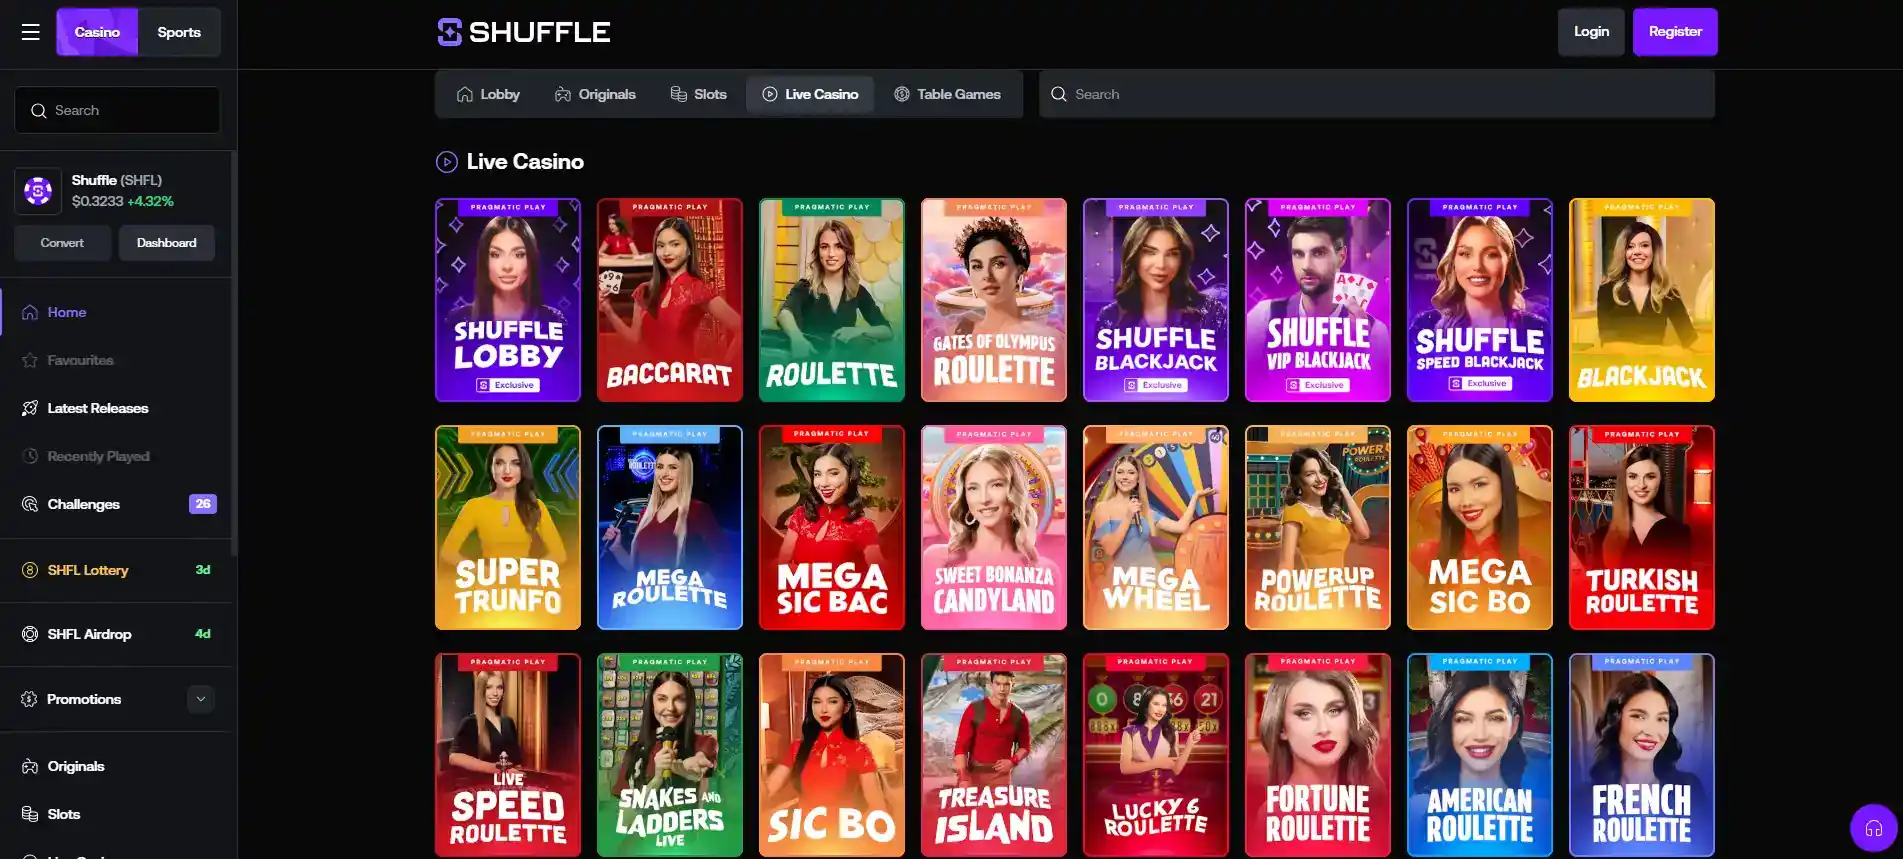1903x859 pixels.
Task: Open Snakes and Ladders Live card
Action: click(670, 756)
